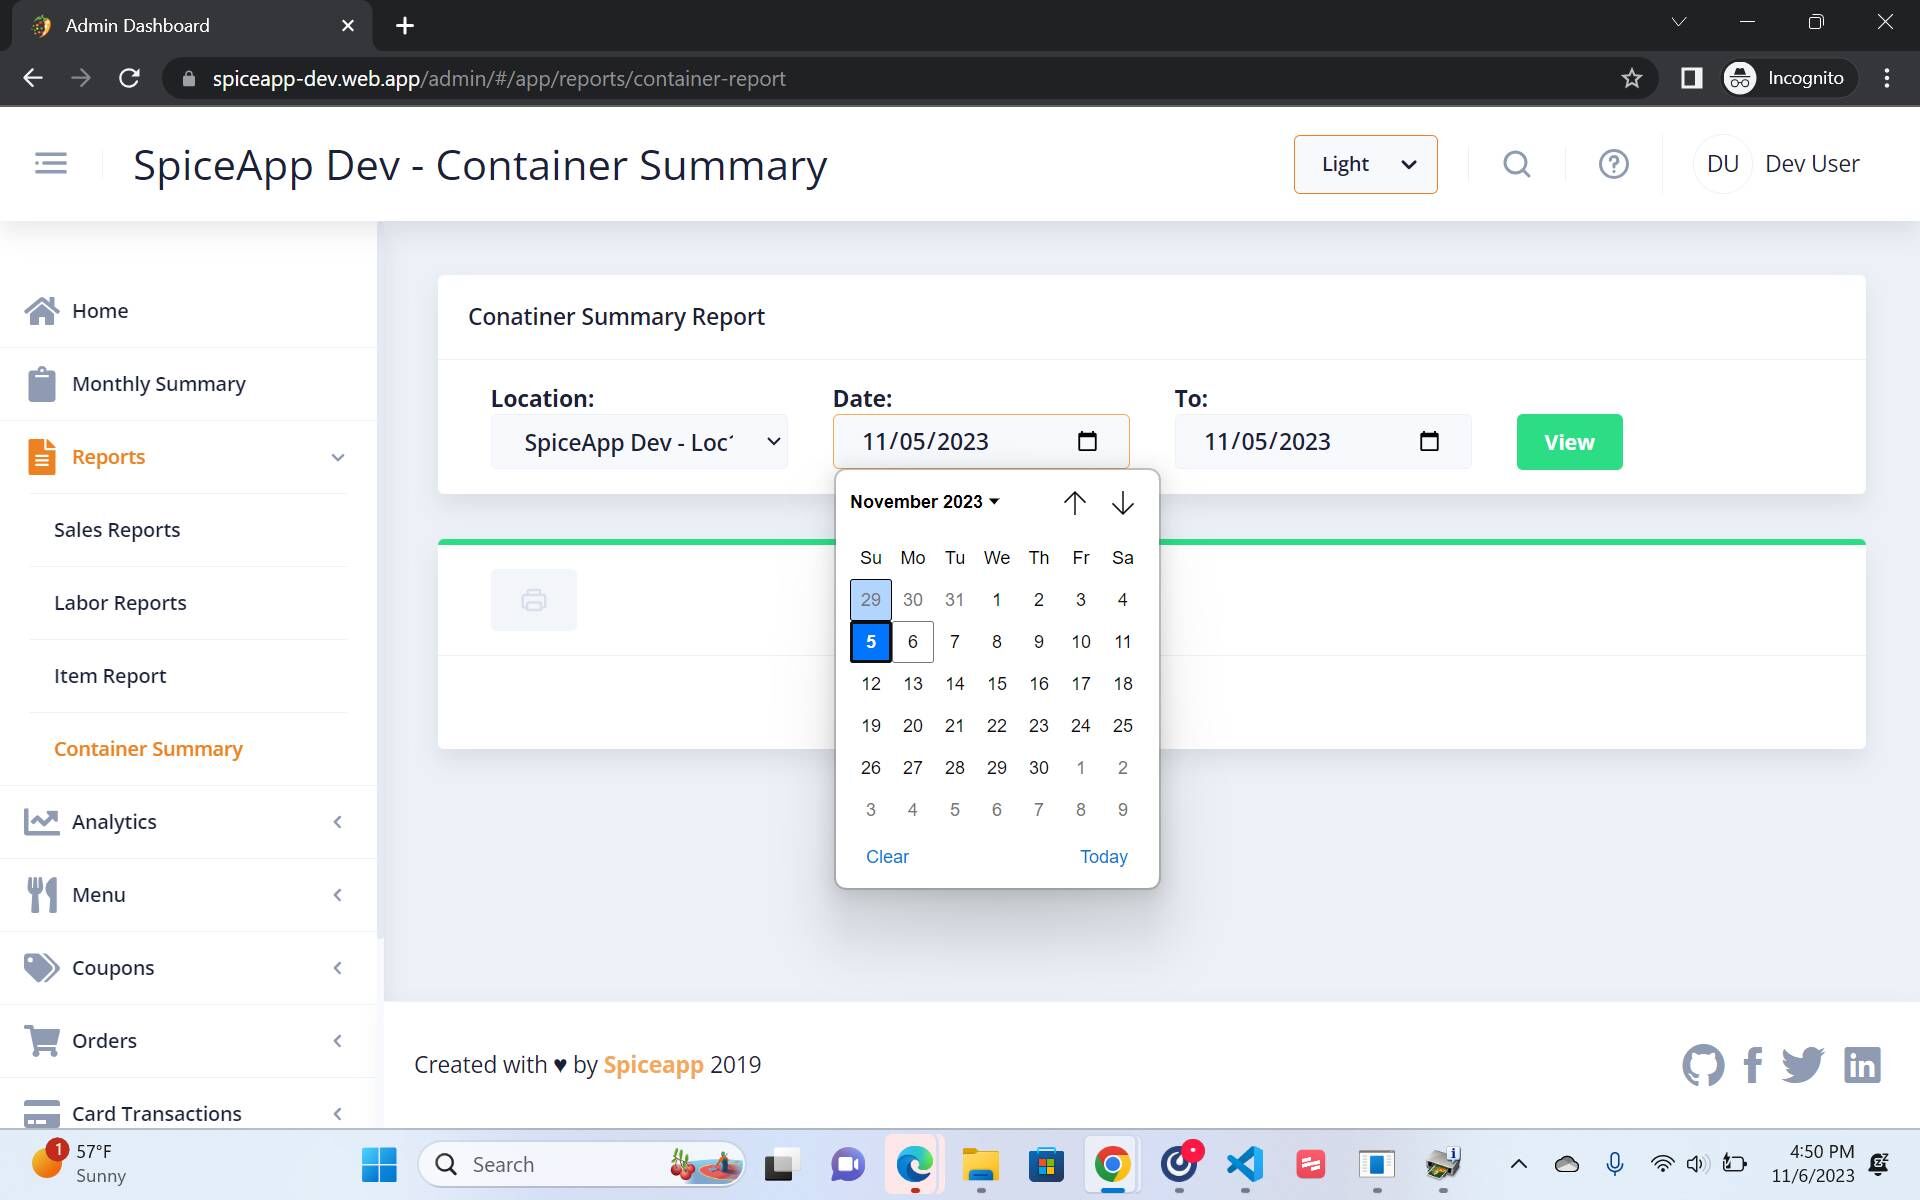Open the Light theme dropdown
Viewport: 1920px width, 1200px height.
click(1365, 164)
